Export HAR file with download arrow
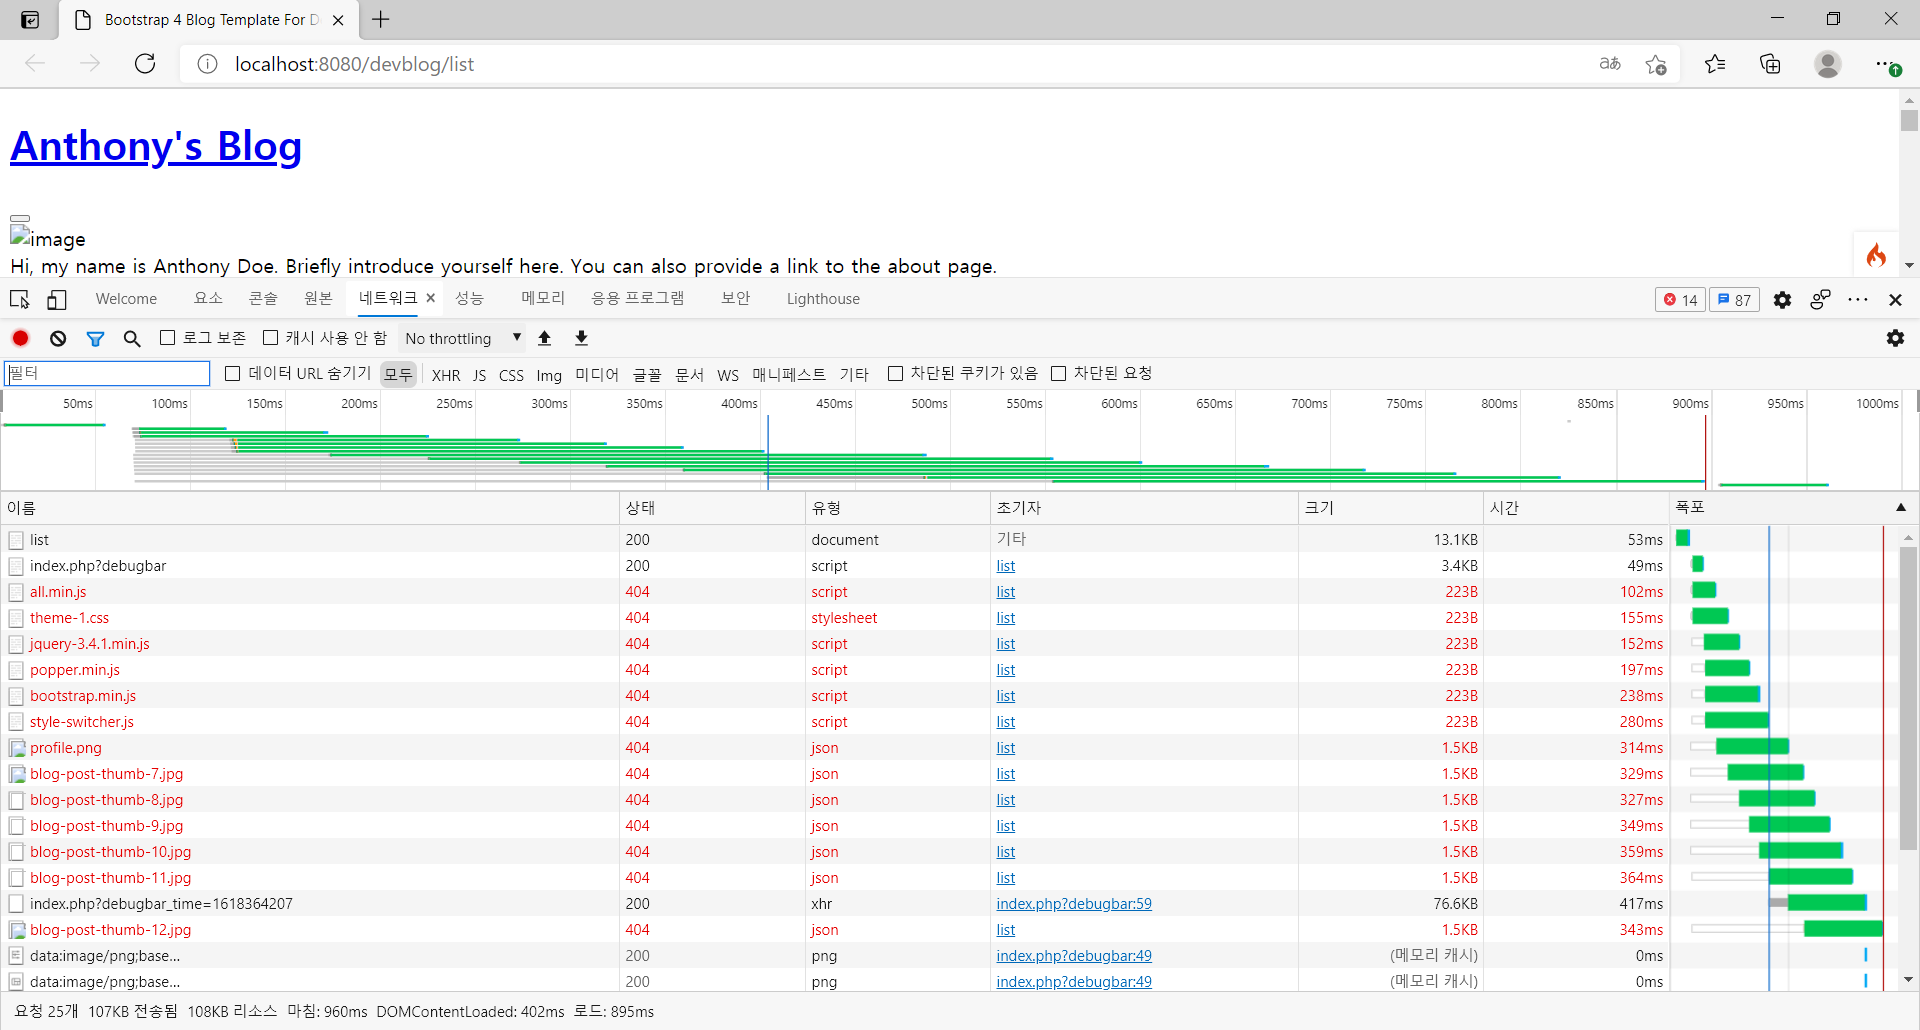 point(581,338)
